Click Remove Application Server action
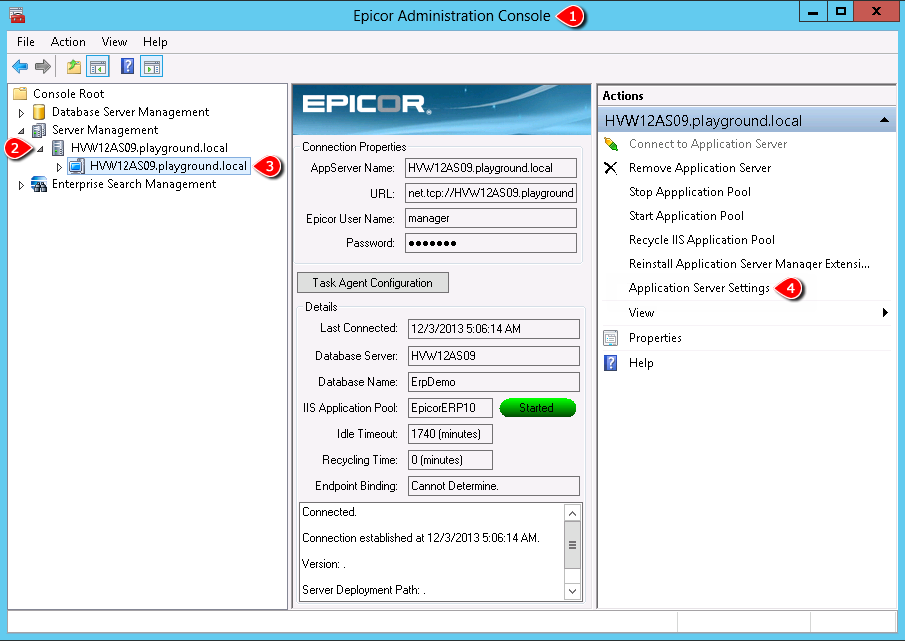905x641 pixels. point(700,168)
